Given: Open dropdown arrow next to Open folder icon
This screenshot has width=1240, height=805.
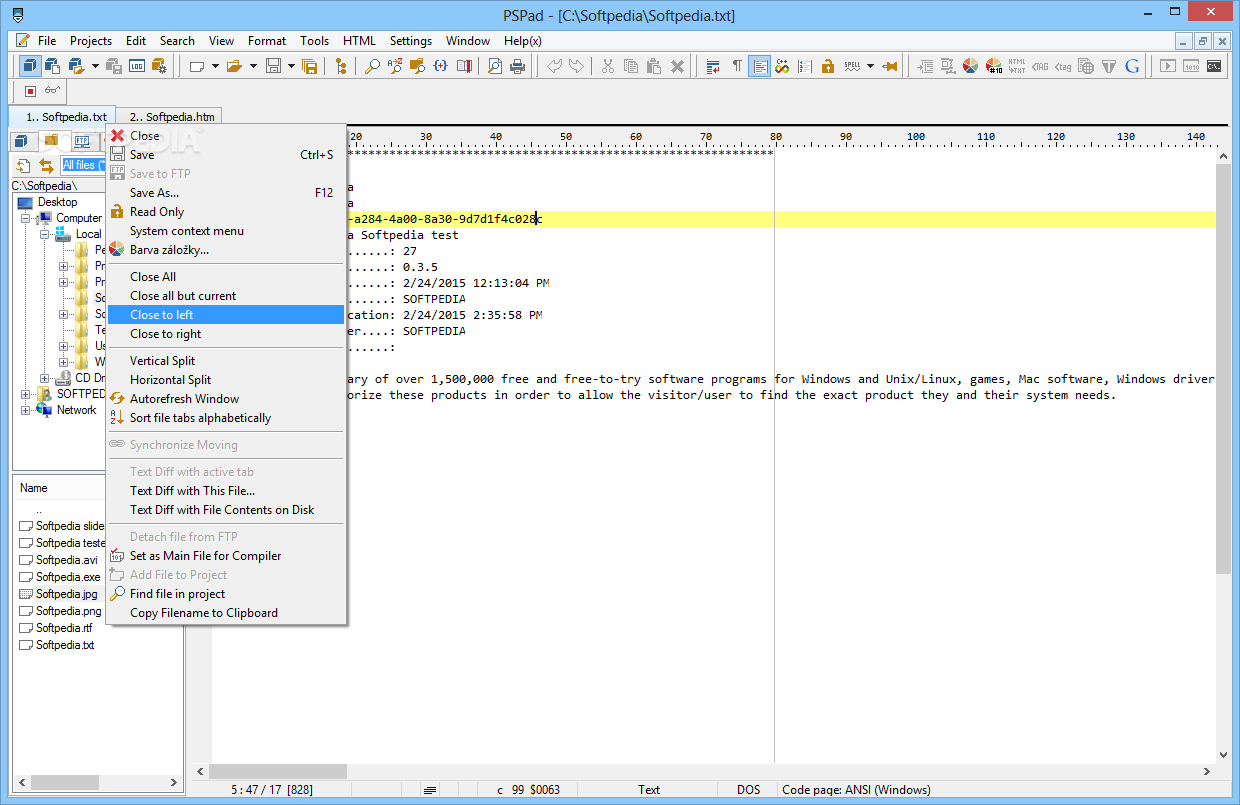Looking at the screenshot, I should pos(253,66).
